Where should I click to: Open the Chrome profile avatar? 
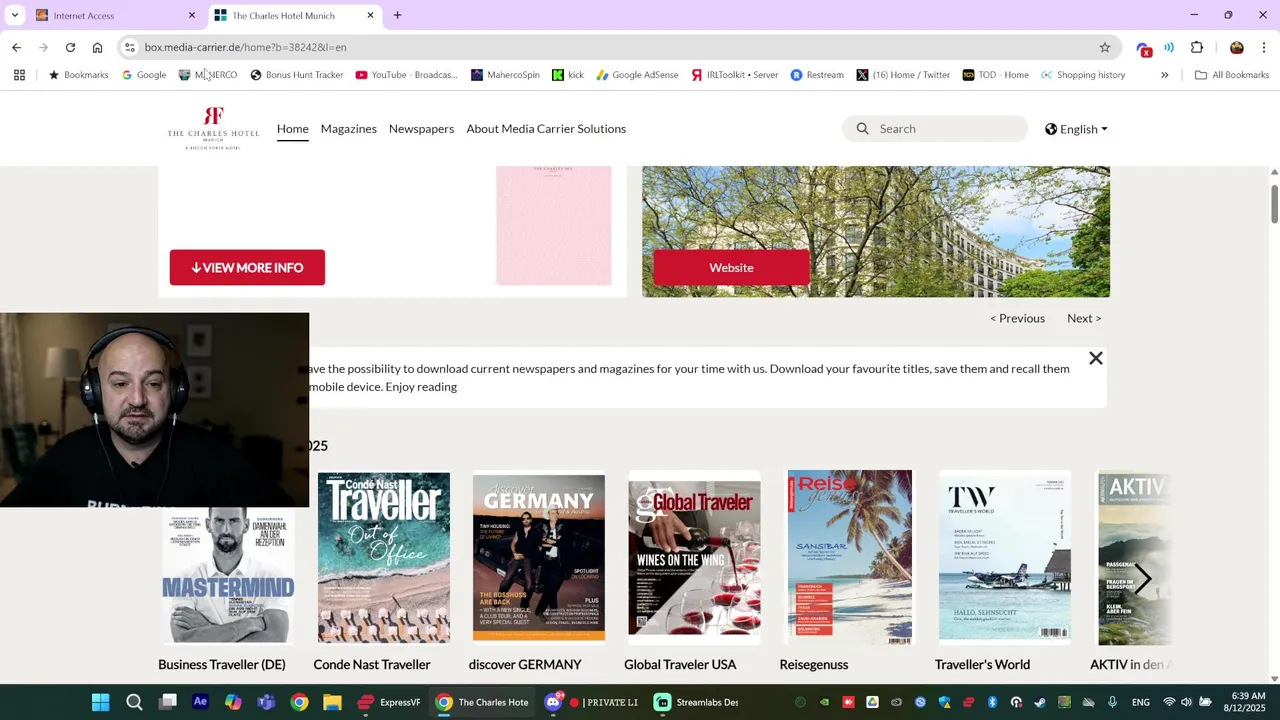(1237, 47)
